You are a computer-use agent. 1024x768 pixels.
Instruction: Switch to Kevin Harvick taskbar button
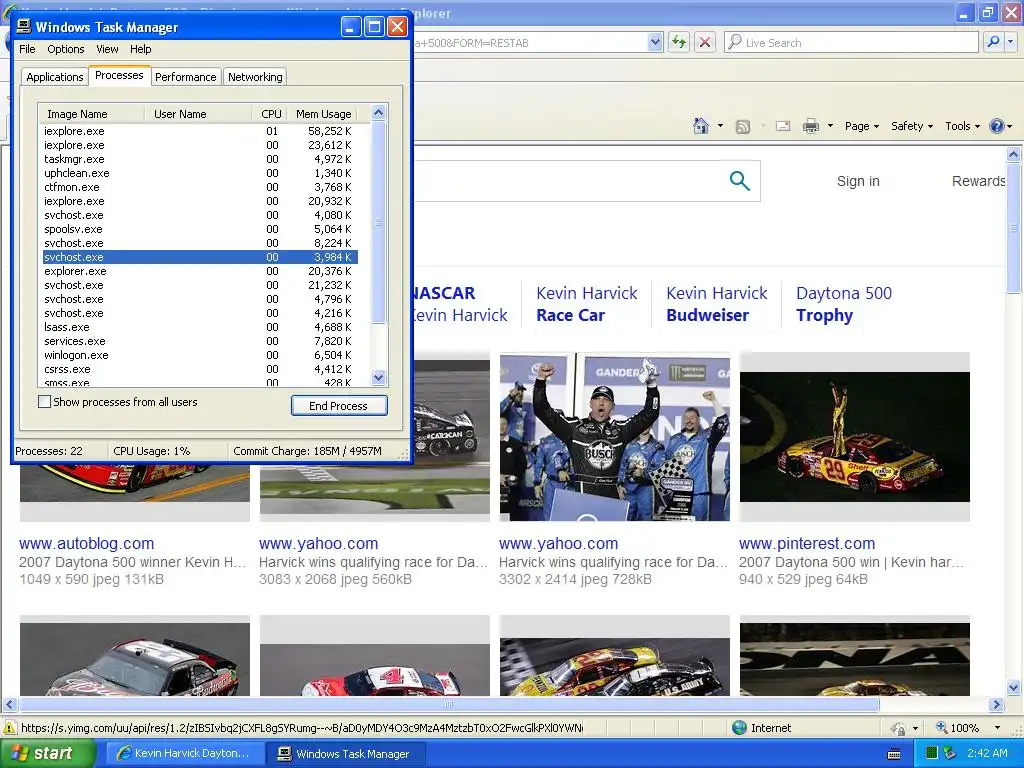coord(185,754)
